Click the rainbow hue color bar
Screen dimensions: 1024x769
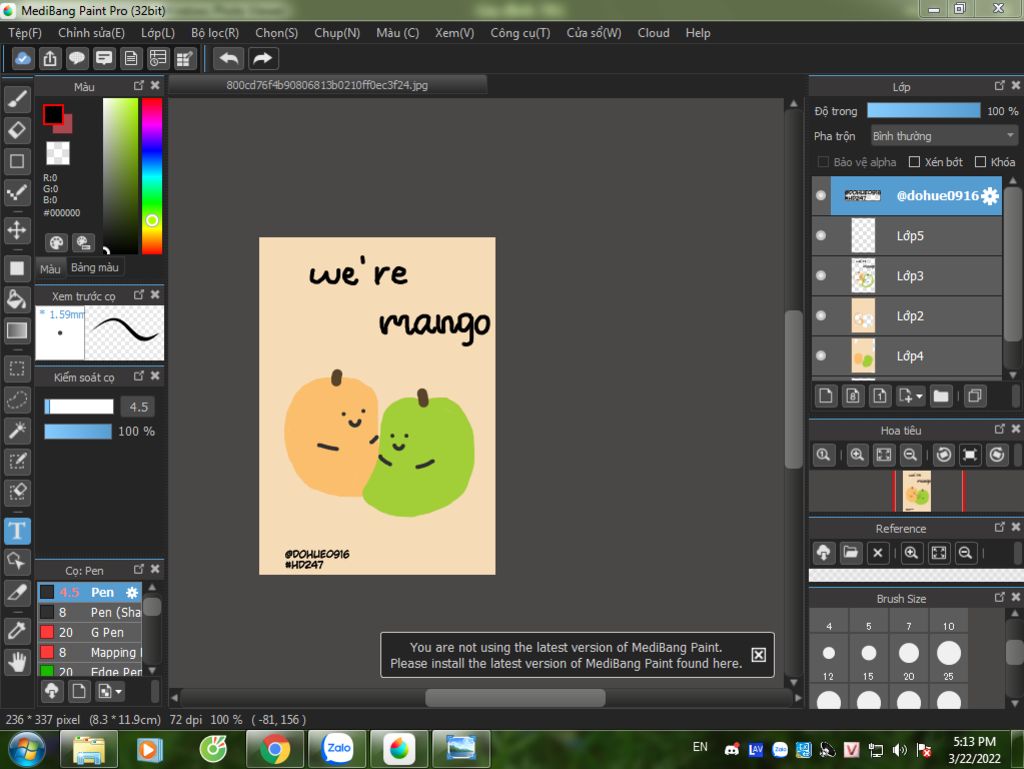(x=152, y=176)
